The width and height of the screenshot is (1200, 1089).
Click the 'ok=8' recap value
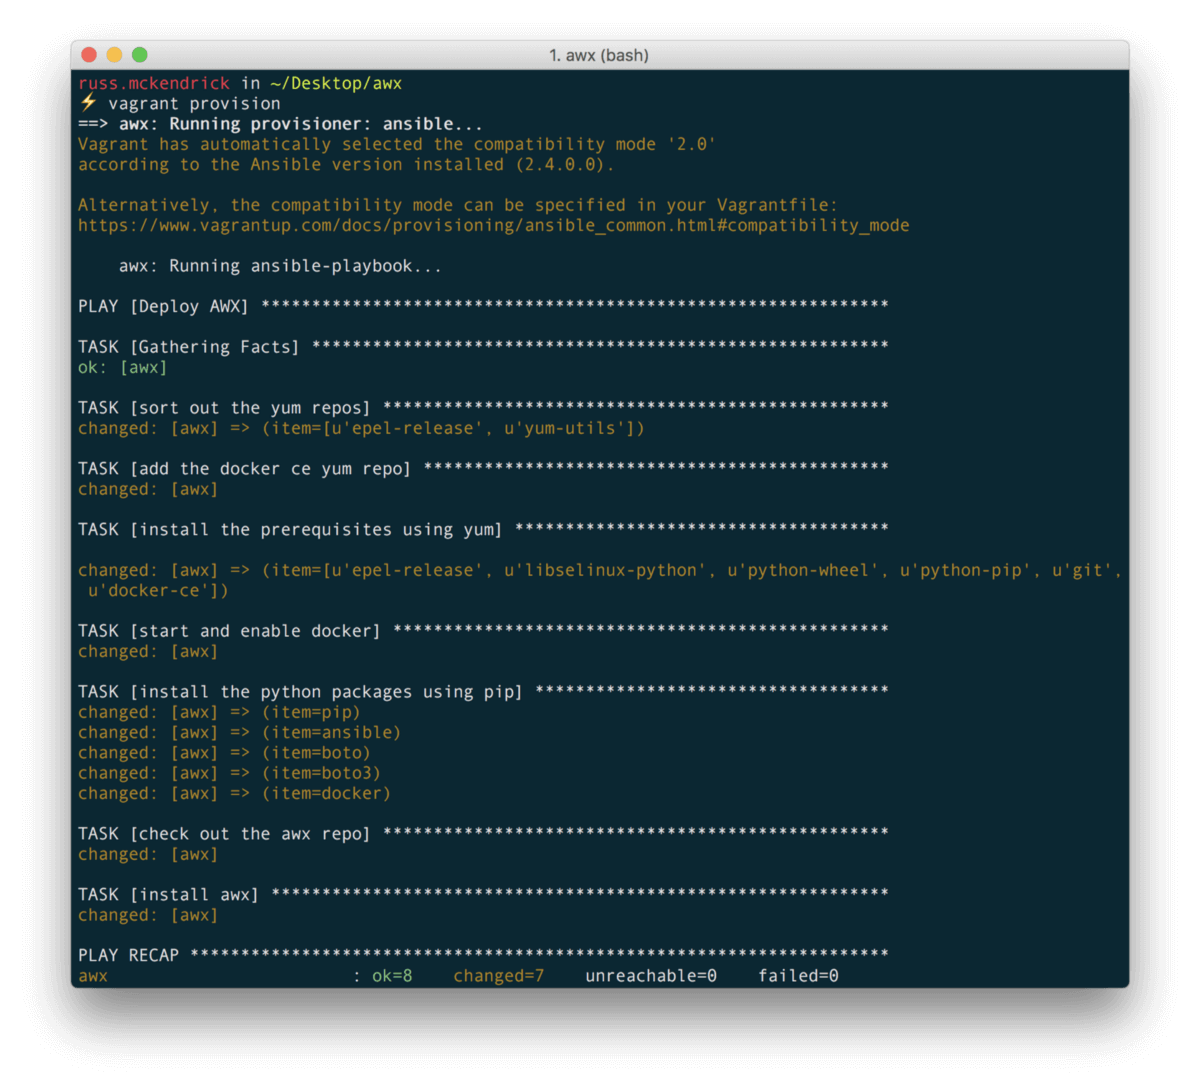pos(392,976)
